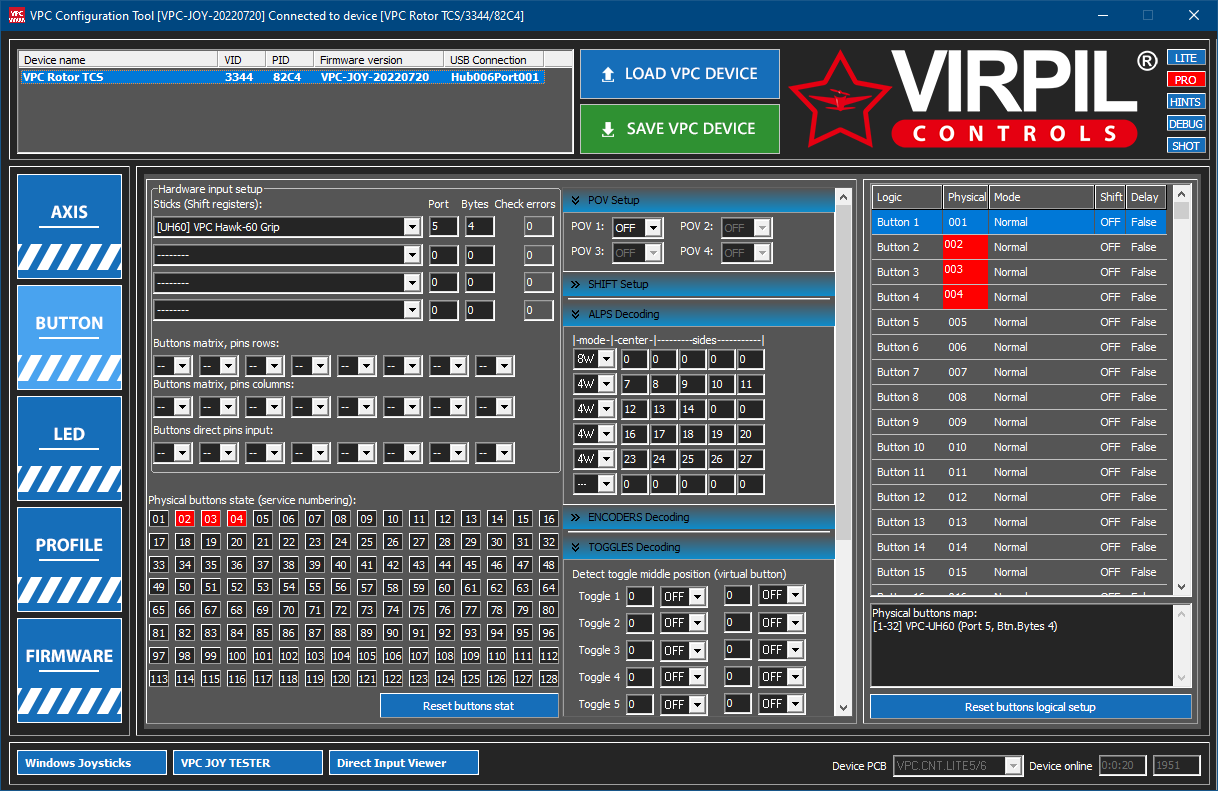Viewport: 1218px width, 791px height.
Task: Collapse the POV Setup section chevron
Action: click(x=576, y=200)
